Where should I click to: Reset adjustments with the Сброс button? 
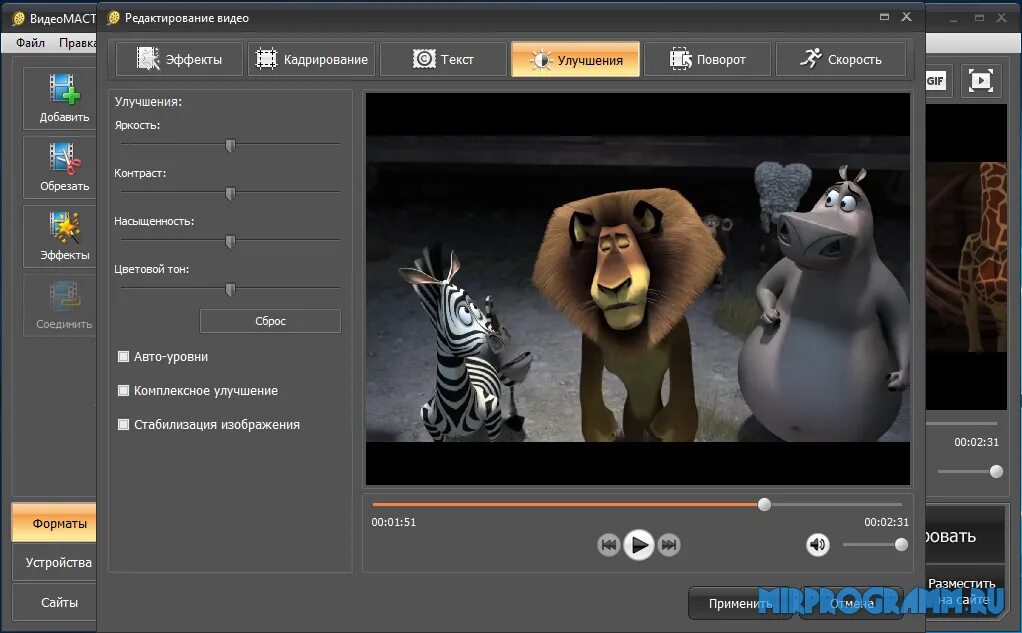(270, 321)
